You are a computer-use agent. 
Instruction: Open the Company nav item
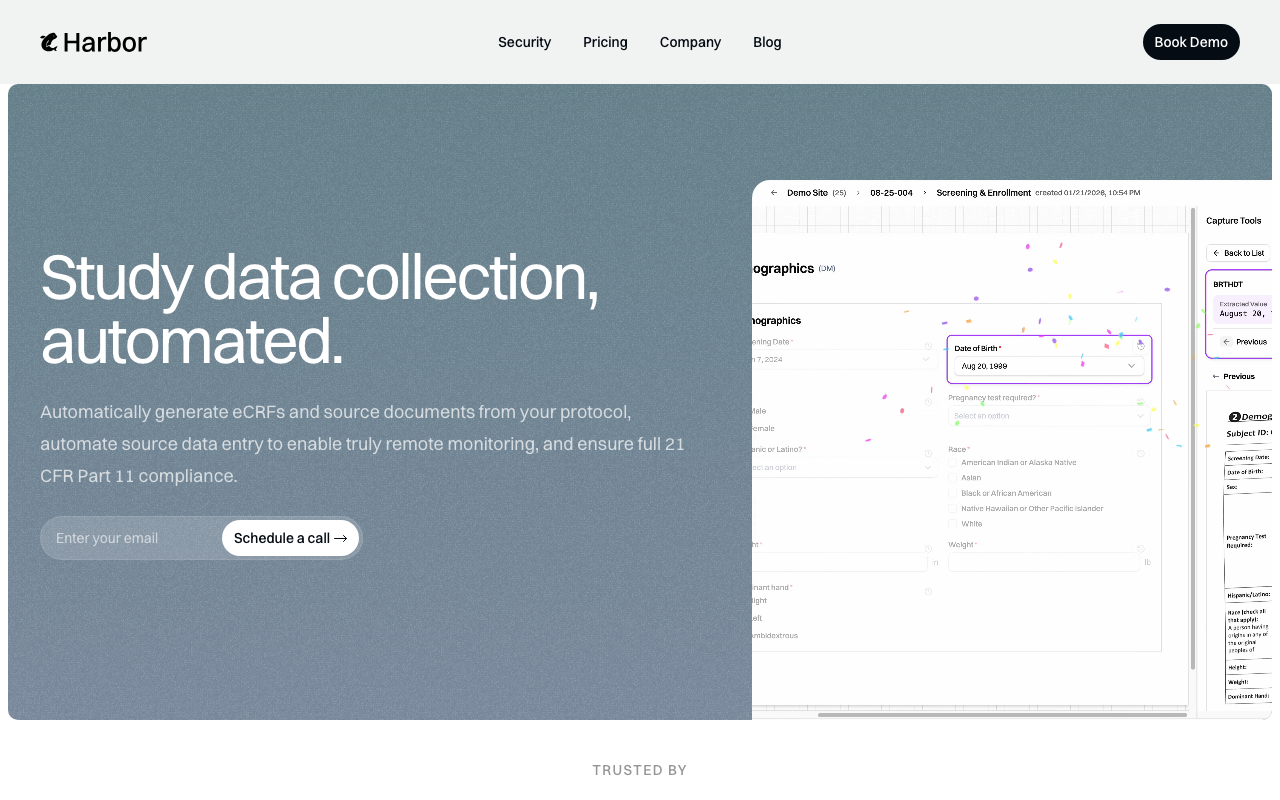(x=690, y=42)
